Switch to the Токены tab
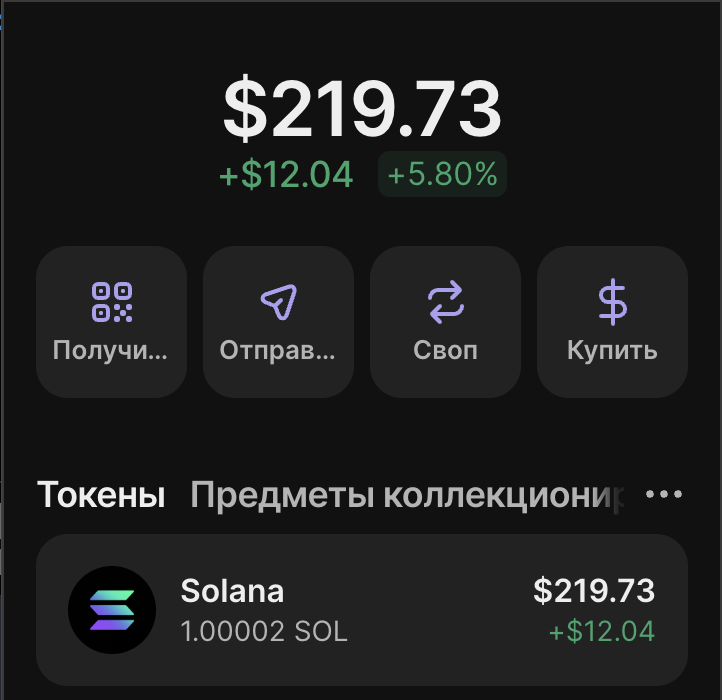 point(101,494)
